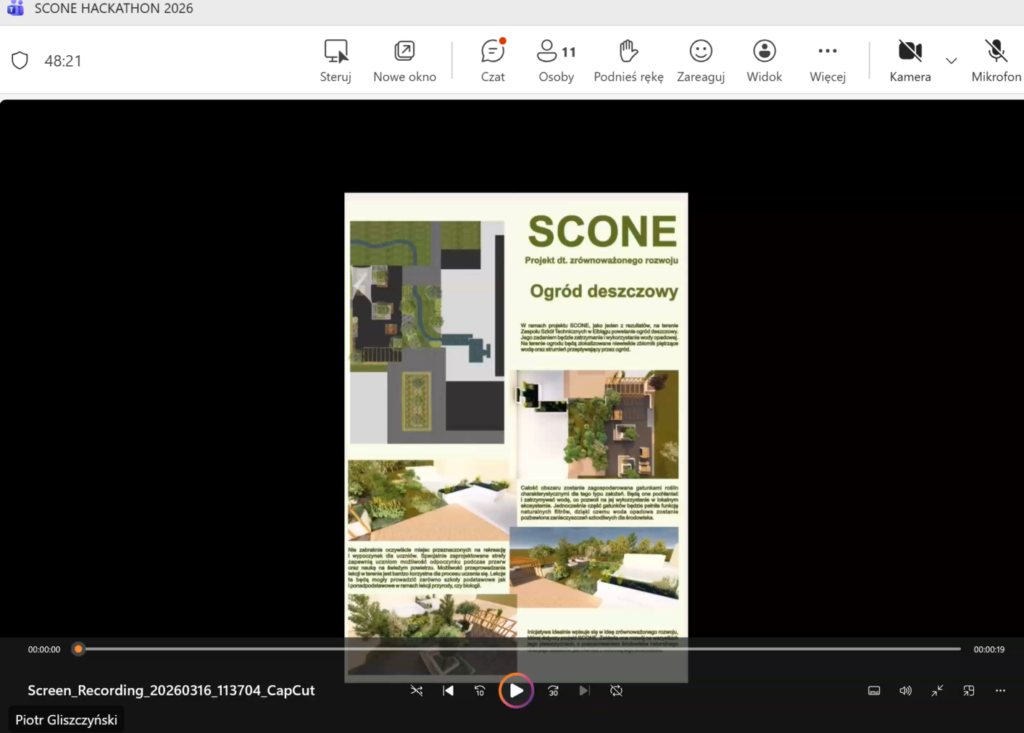Click the video seek bar
This screenshot has width=1024, height=733.
point(520,649)
